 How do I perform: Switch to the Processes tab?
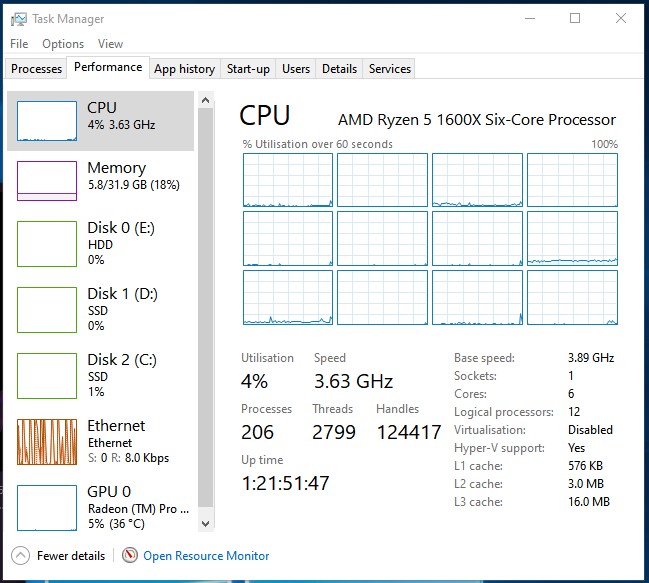pyautogui.click(x=36, y=69)
